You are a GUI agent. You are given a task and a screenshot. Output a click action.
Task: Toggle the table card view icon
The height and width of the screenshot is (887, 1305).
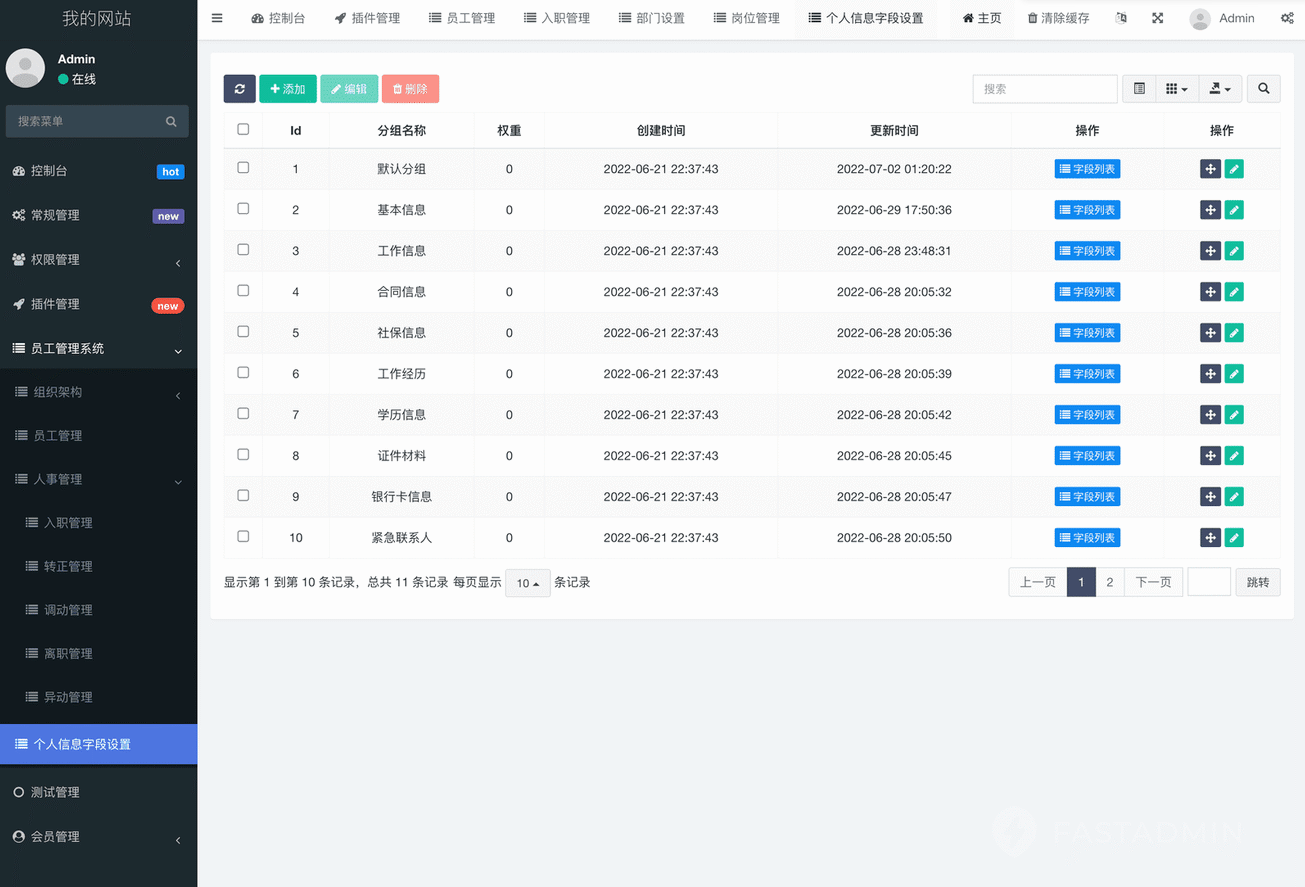point(1139,89)
